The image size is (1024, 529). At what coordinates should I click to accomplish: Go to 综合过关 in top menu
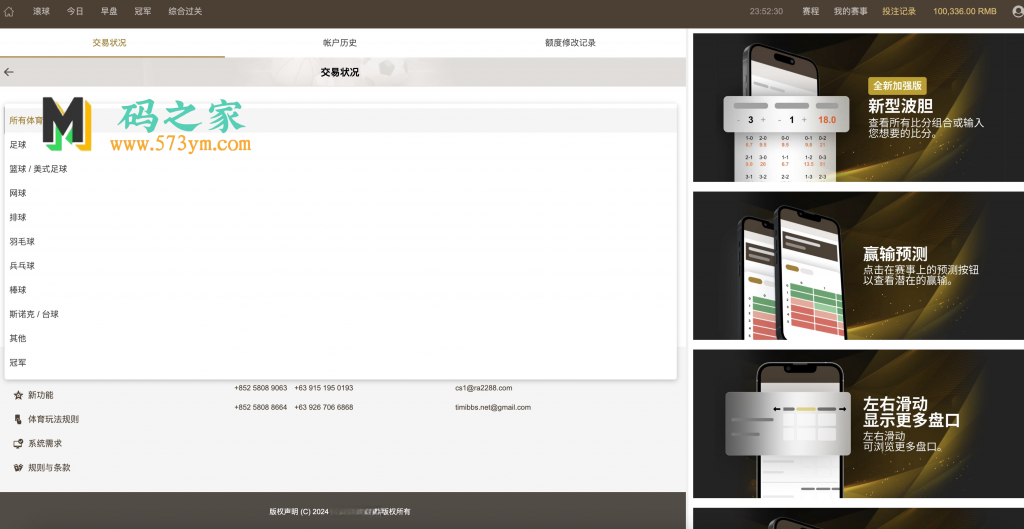[x=185, y=12]
